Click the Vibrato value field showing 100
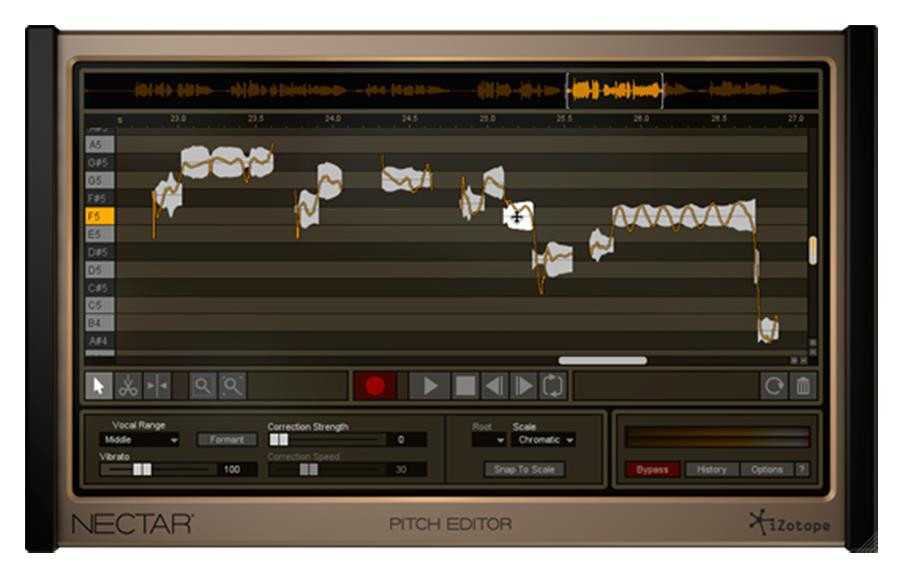900x584 pixels. click(x=238, y=470)
